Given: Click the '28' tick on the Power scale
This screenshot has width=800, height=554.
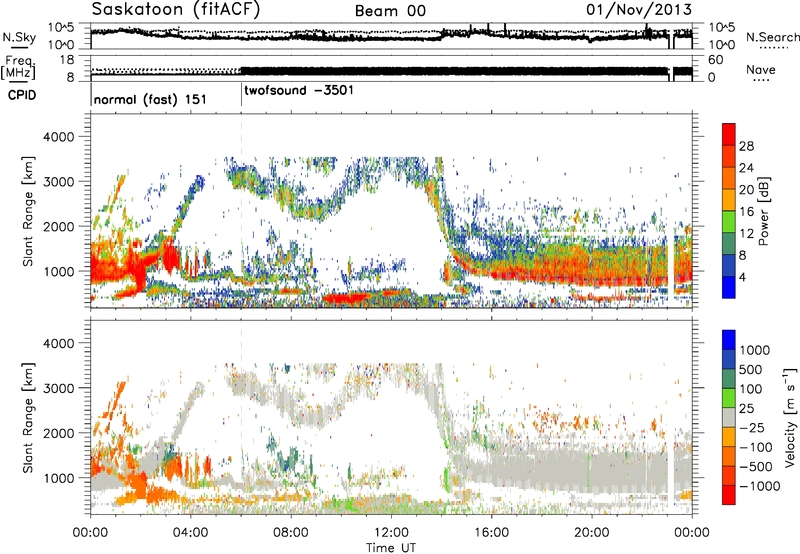Looking at the screenshot, I should click(746, 146).
